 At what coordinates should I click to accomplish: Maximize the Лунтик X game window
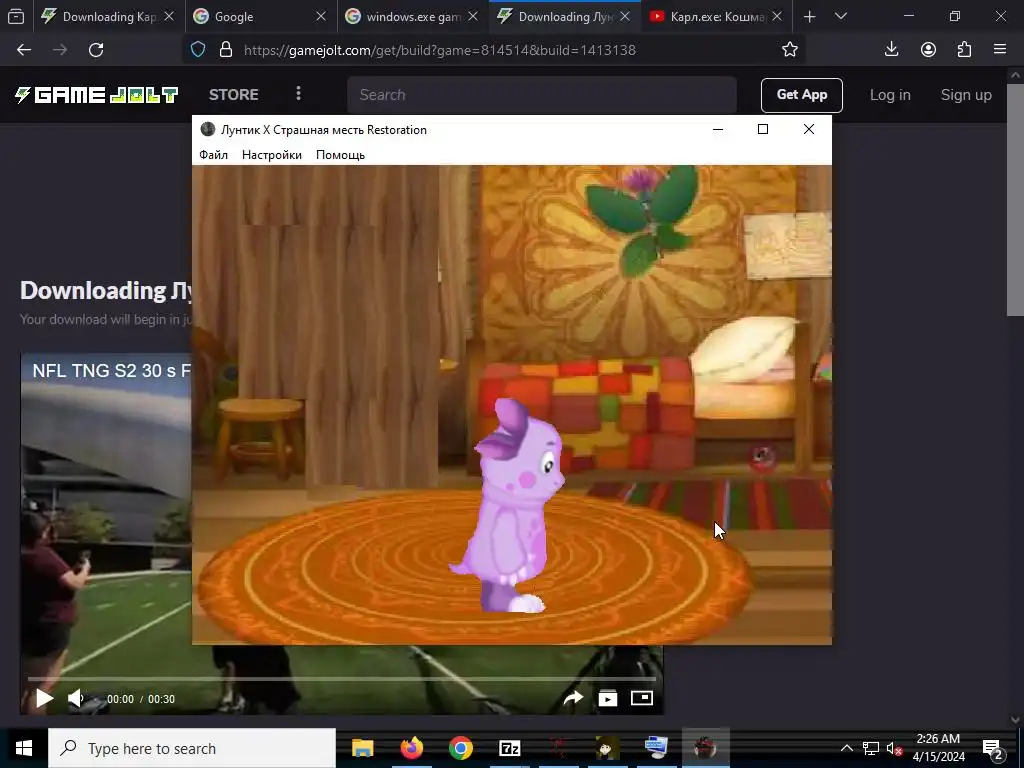click(x=763, y=129)
